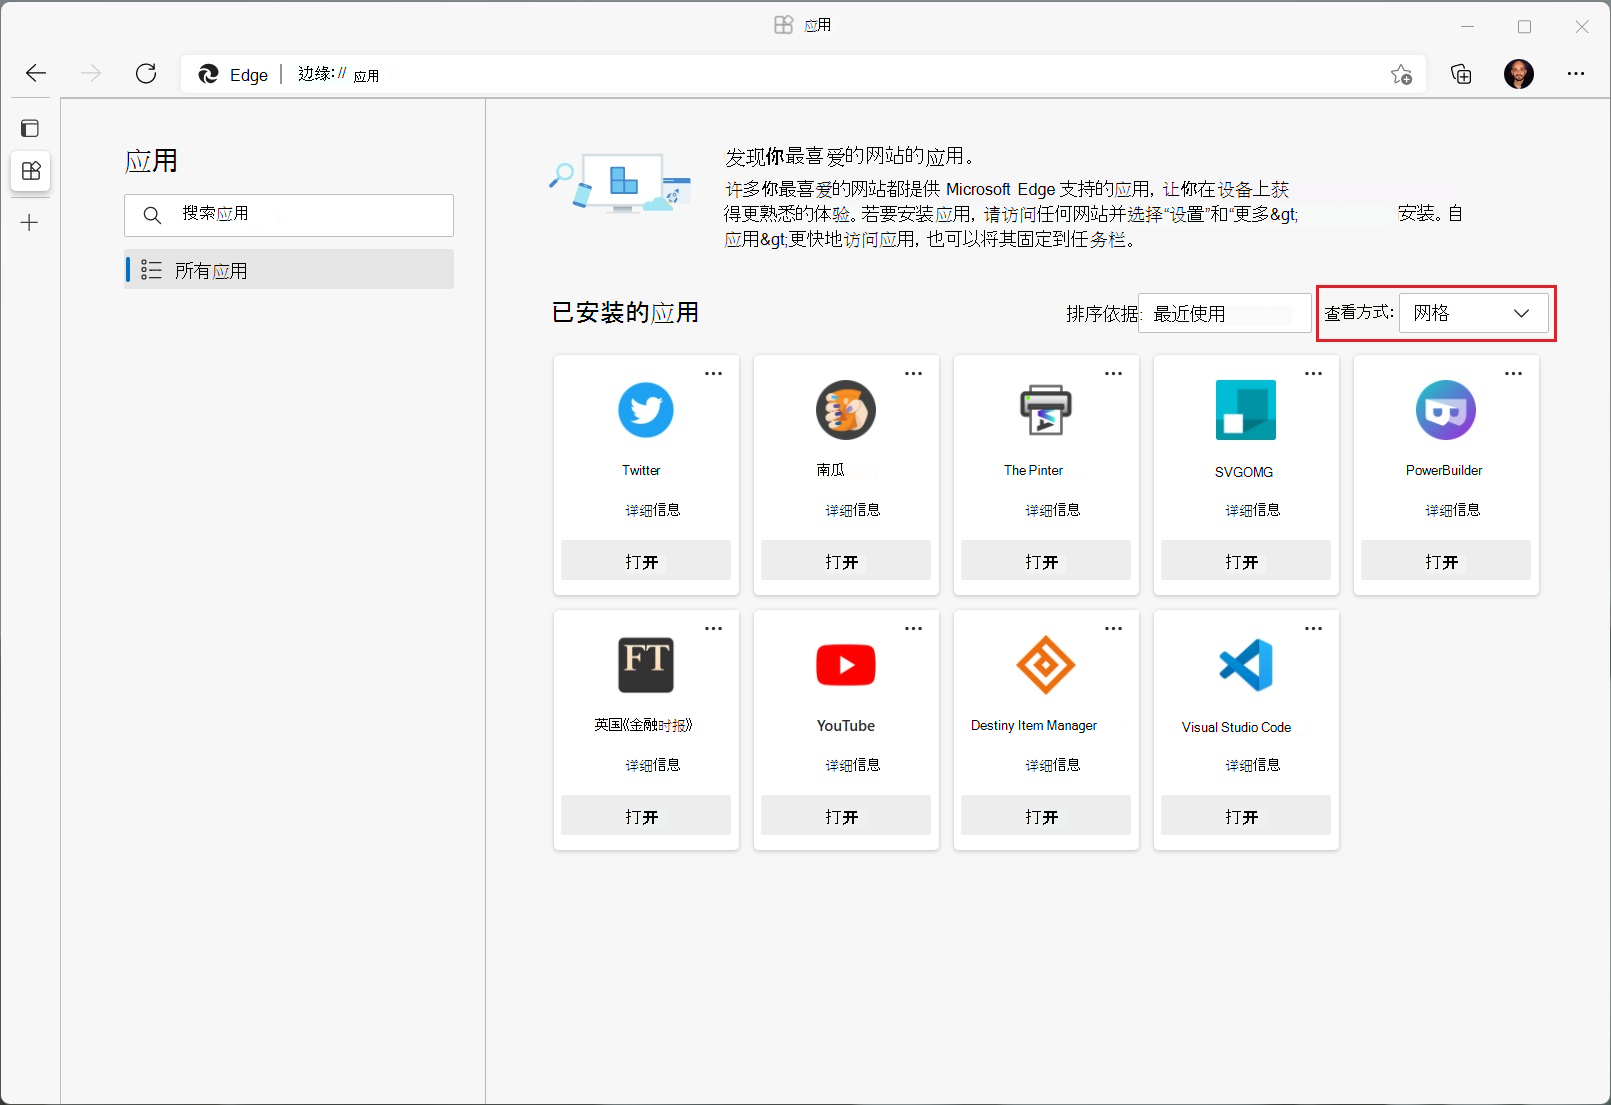View 详细信息 for The Pinter

tap(1053, 510)
